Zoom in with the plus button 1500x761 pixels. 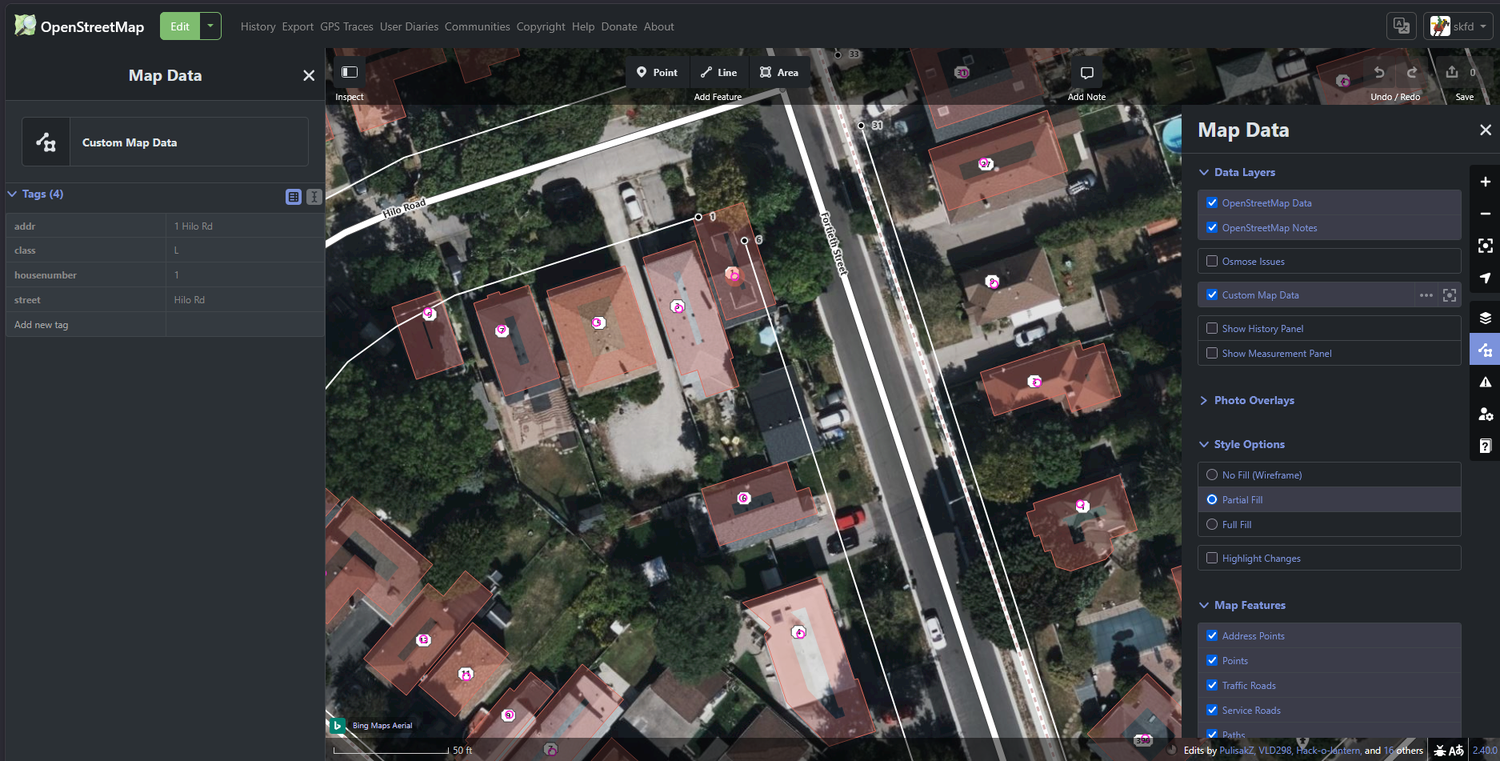click(1485, 182)
